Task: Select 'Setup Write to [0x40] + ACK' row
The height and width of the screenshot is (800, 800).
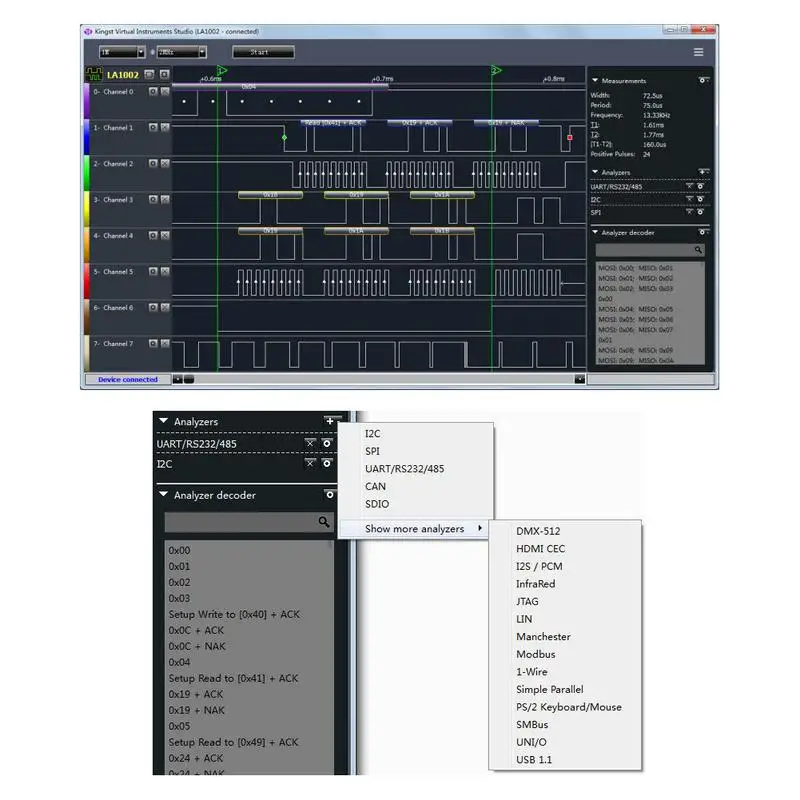Action: point(234,614)
